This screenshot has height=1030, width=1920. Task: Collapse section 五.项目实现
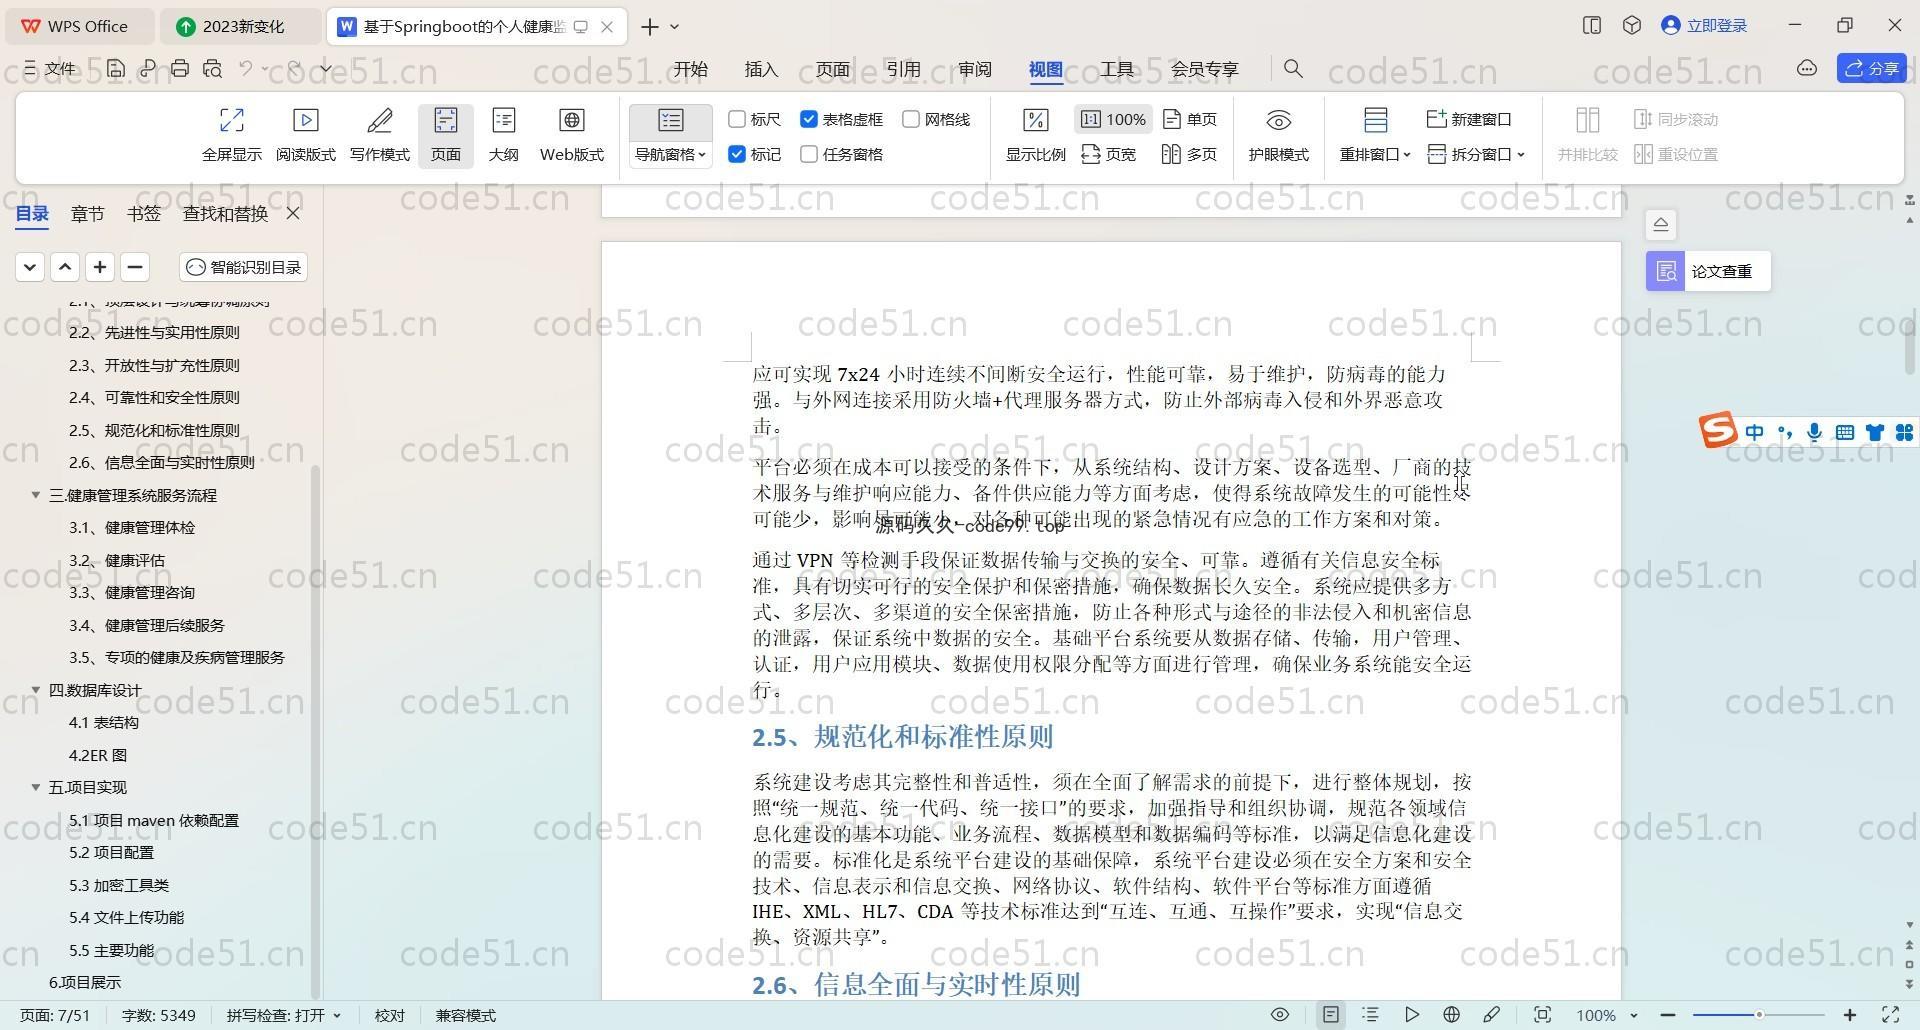click(x=35, y=787)
